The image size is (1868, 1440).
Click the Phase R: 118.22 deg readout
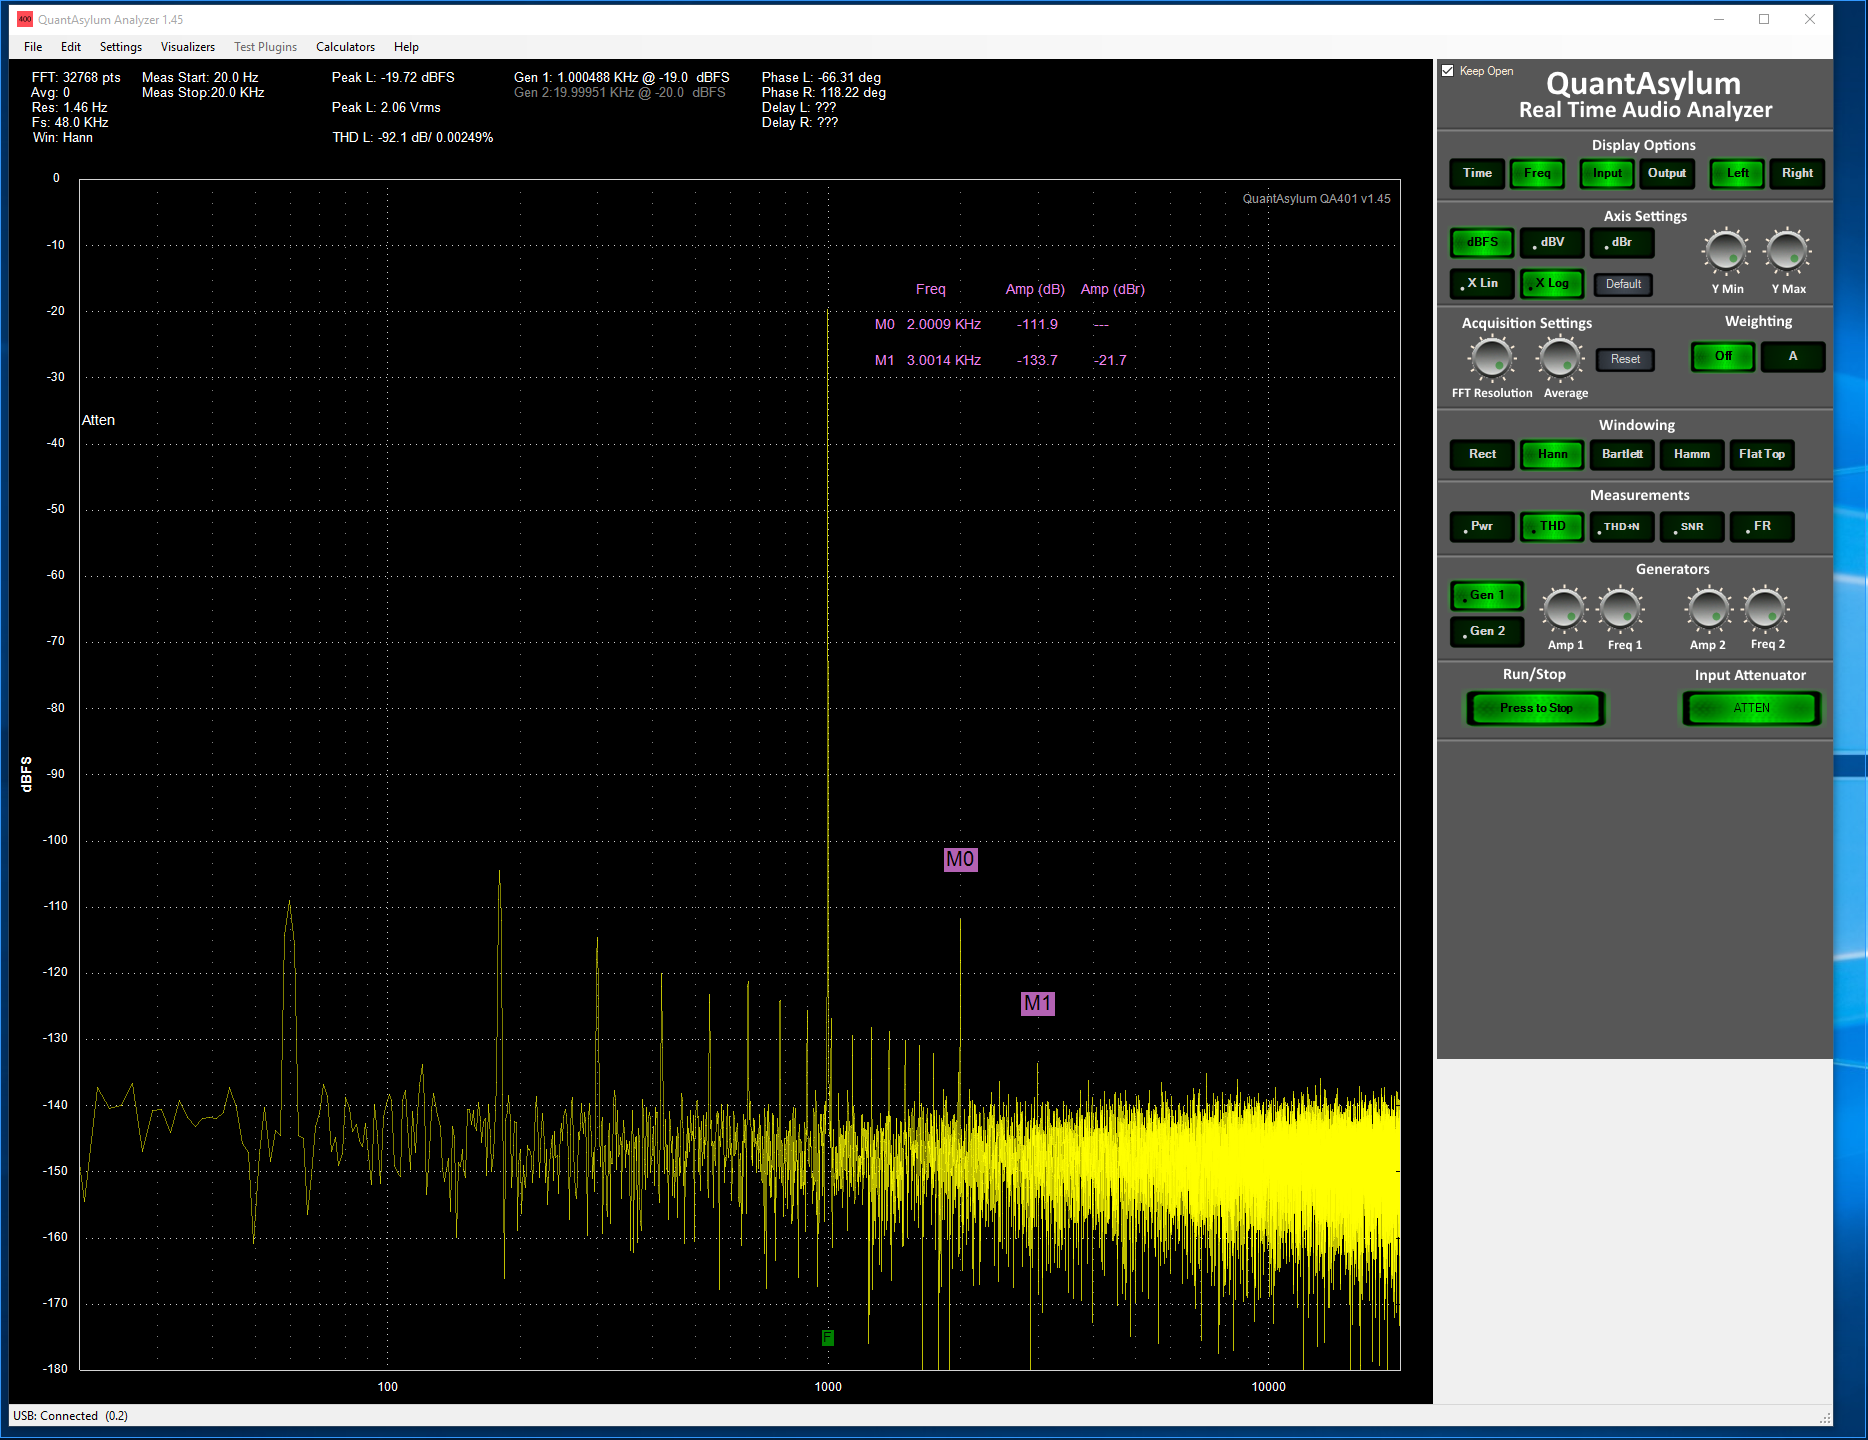coord(824,92)
